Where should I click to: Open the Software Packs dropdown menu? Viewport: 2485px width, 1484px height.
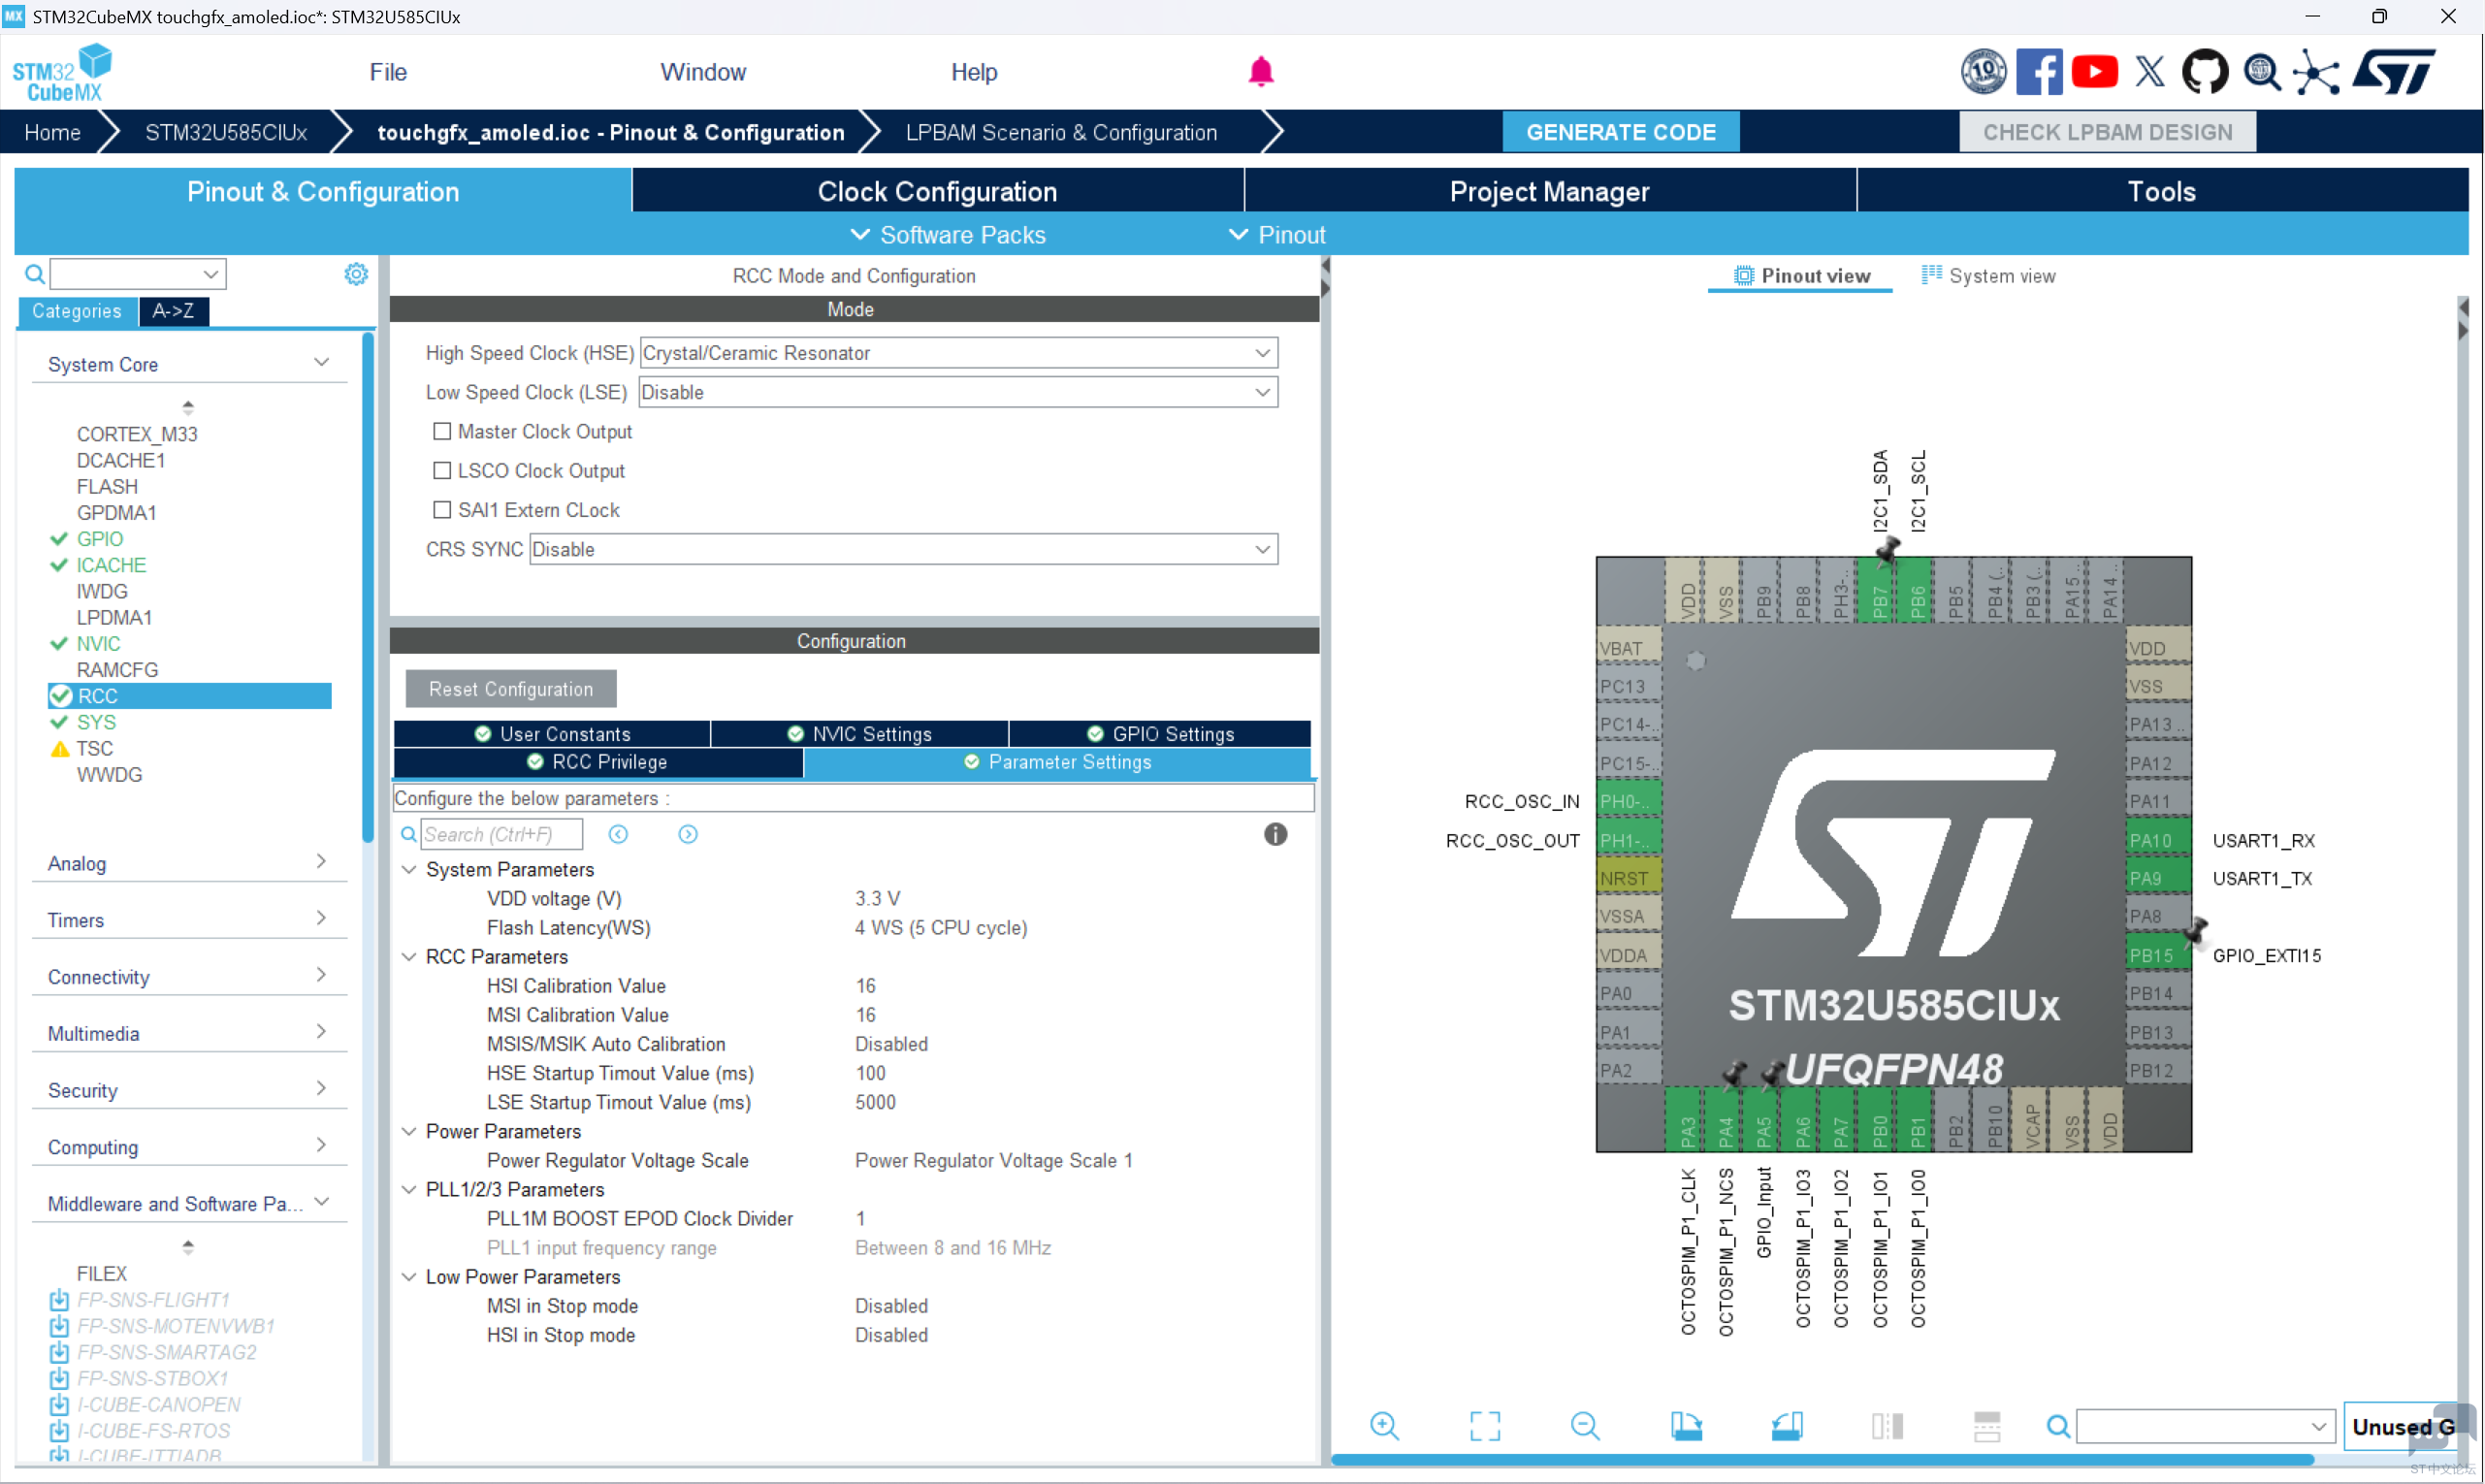[x=948, y=235]
